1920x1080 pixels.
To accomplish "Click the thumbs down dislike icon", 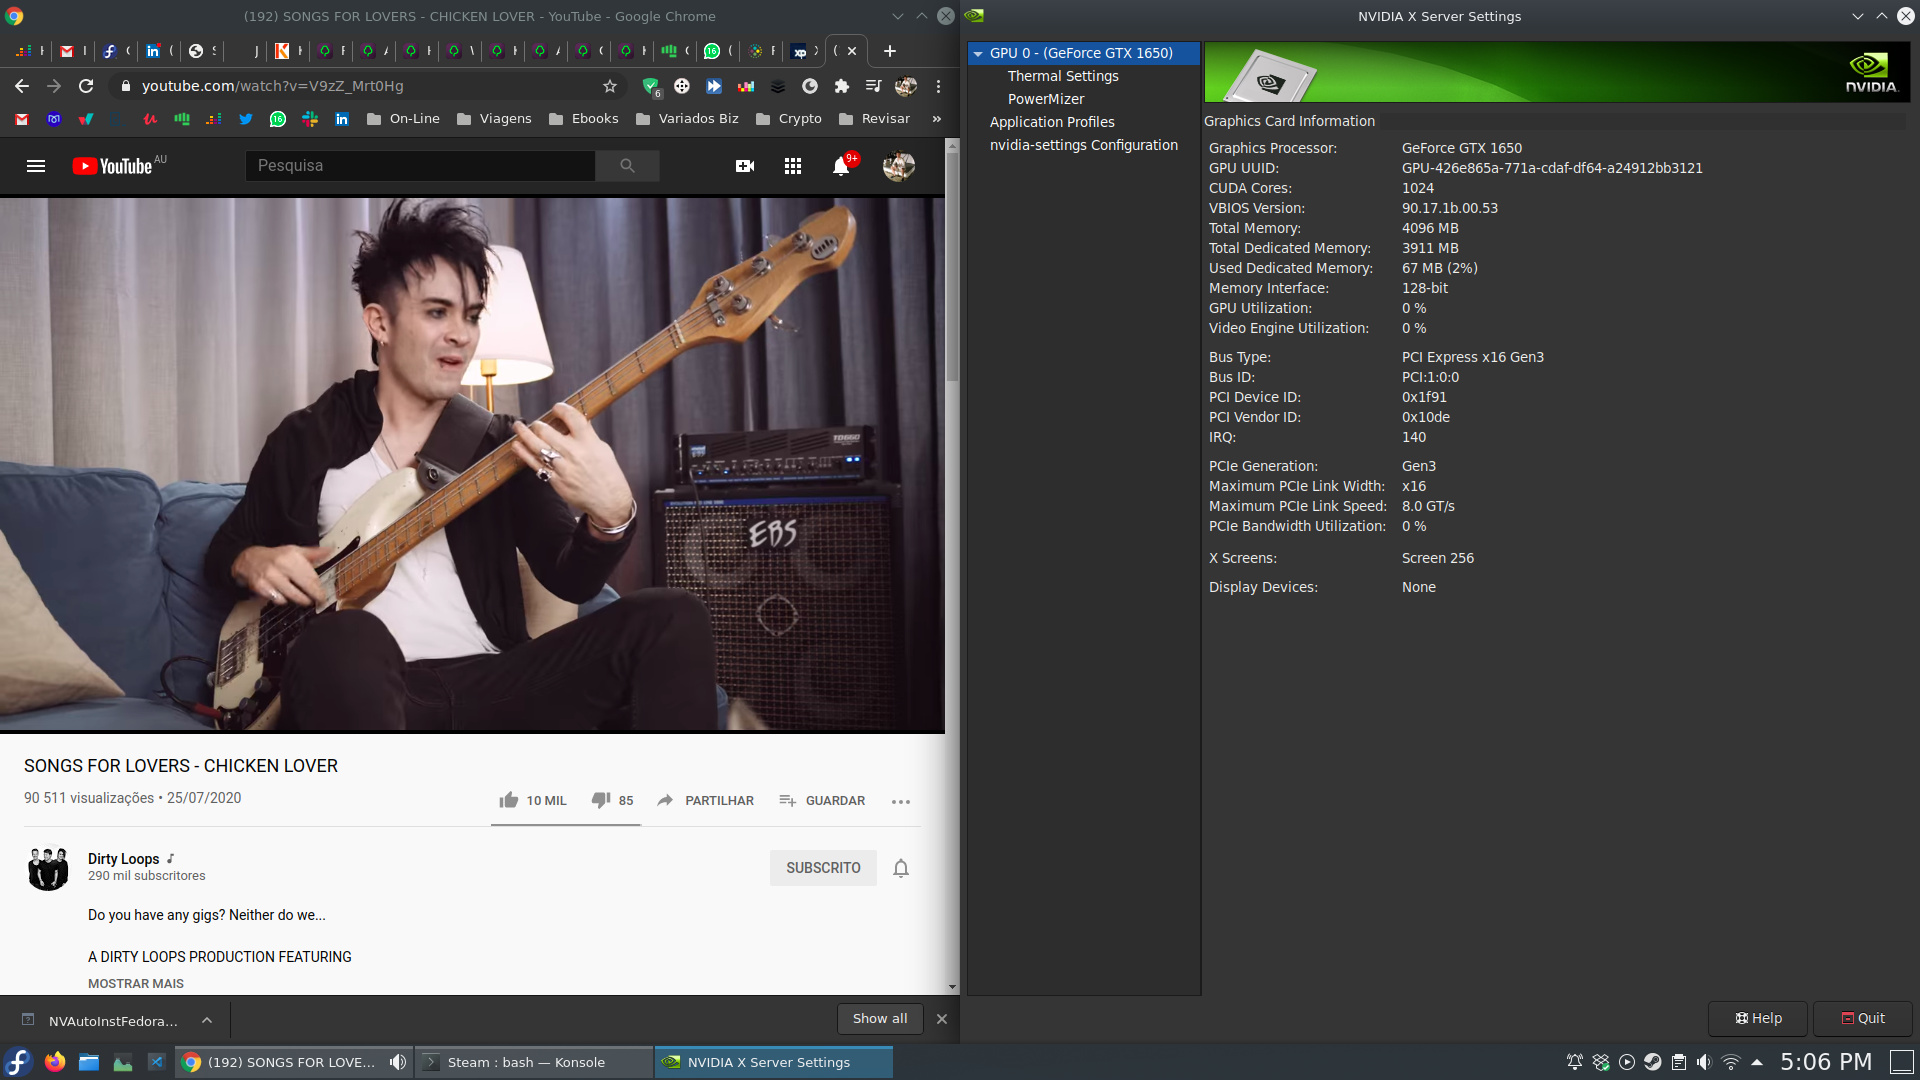I will 601,800.
